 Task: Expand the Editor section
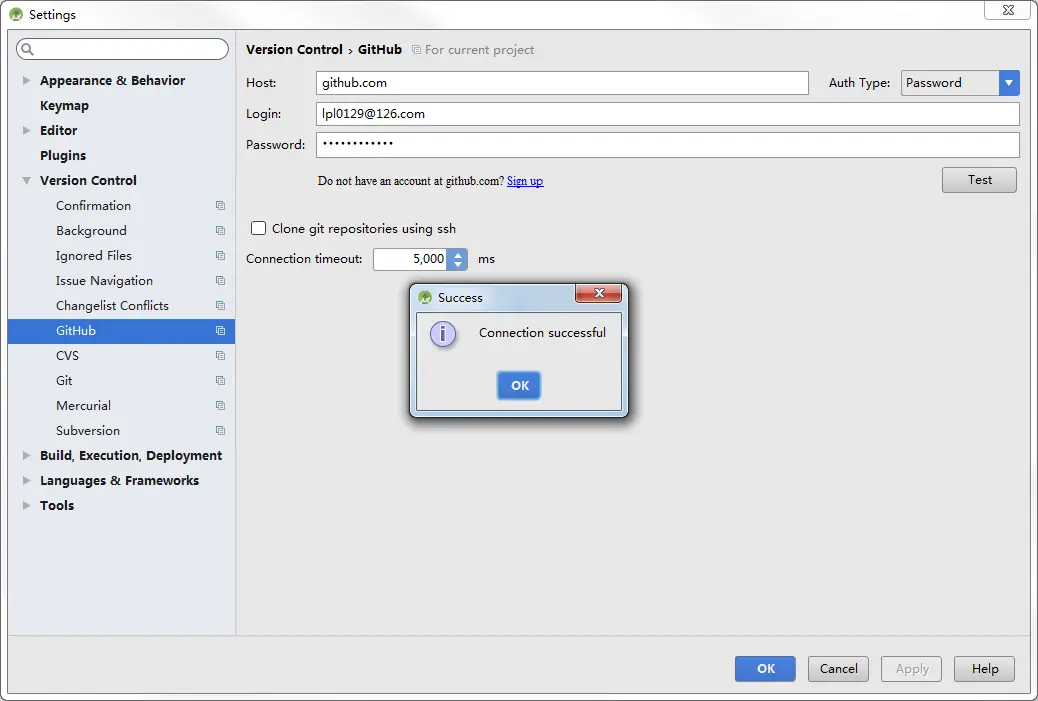coord(26,130)
